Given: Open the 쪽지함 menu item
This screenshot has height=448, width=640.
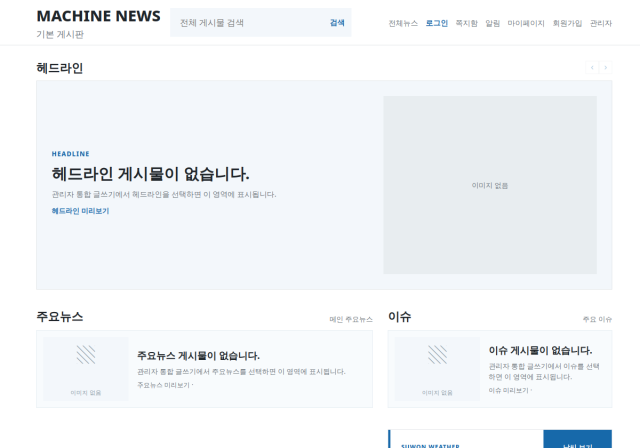Looking at the screenshot, I should (x=467, y=23).
